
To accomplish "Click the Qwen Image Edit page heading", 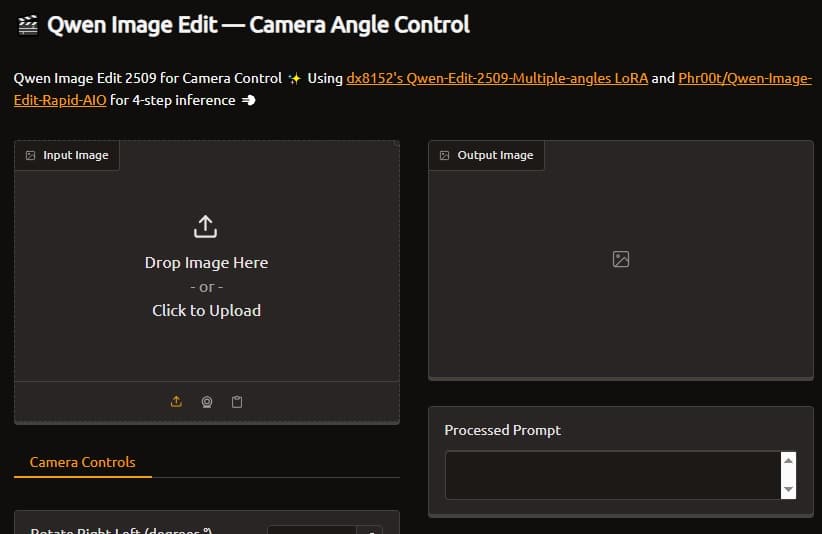I will click(258, 25).
